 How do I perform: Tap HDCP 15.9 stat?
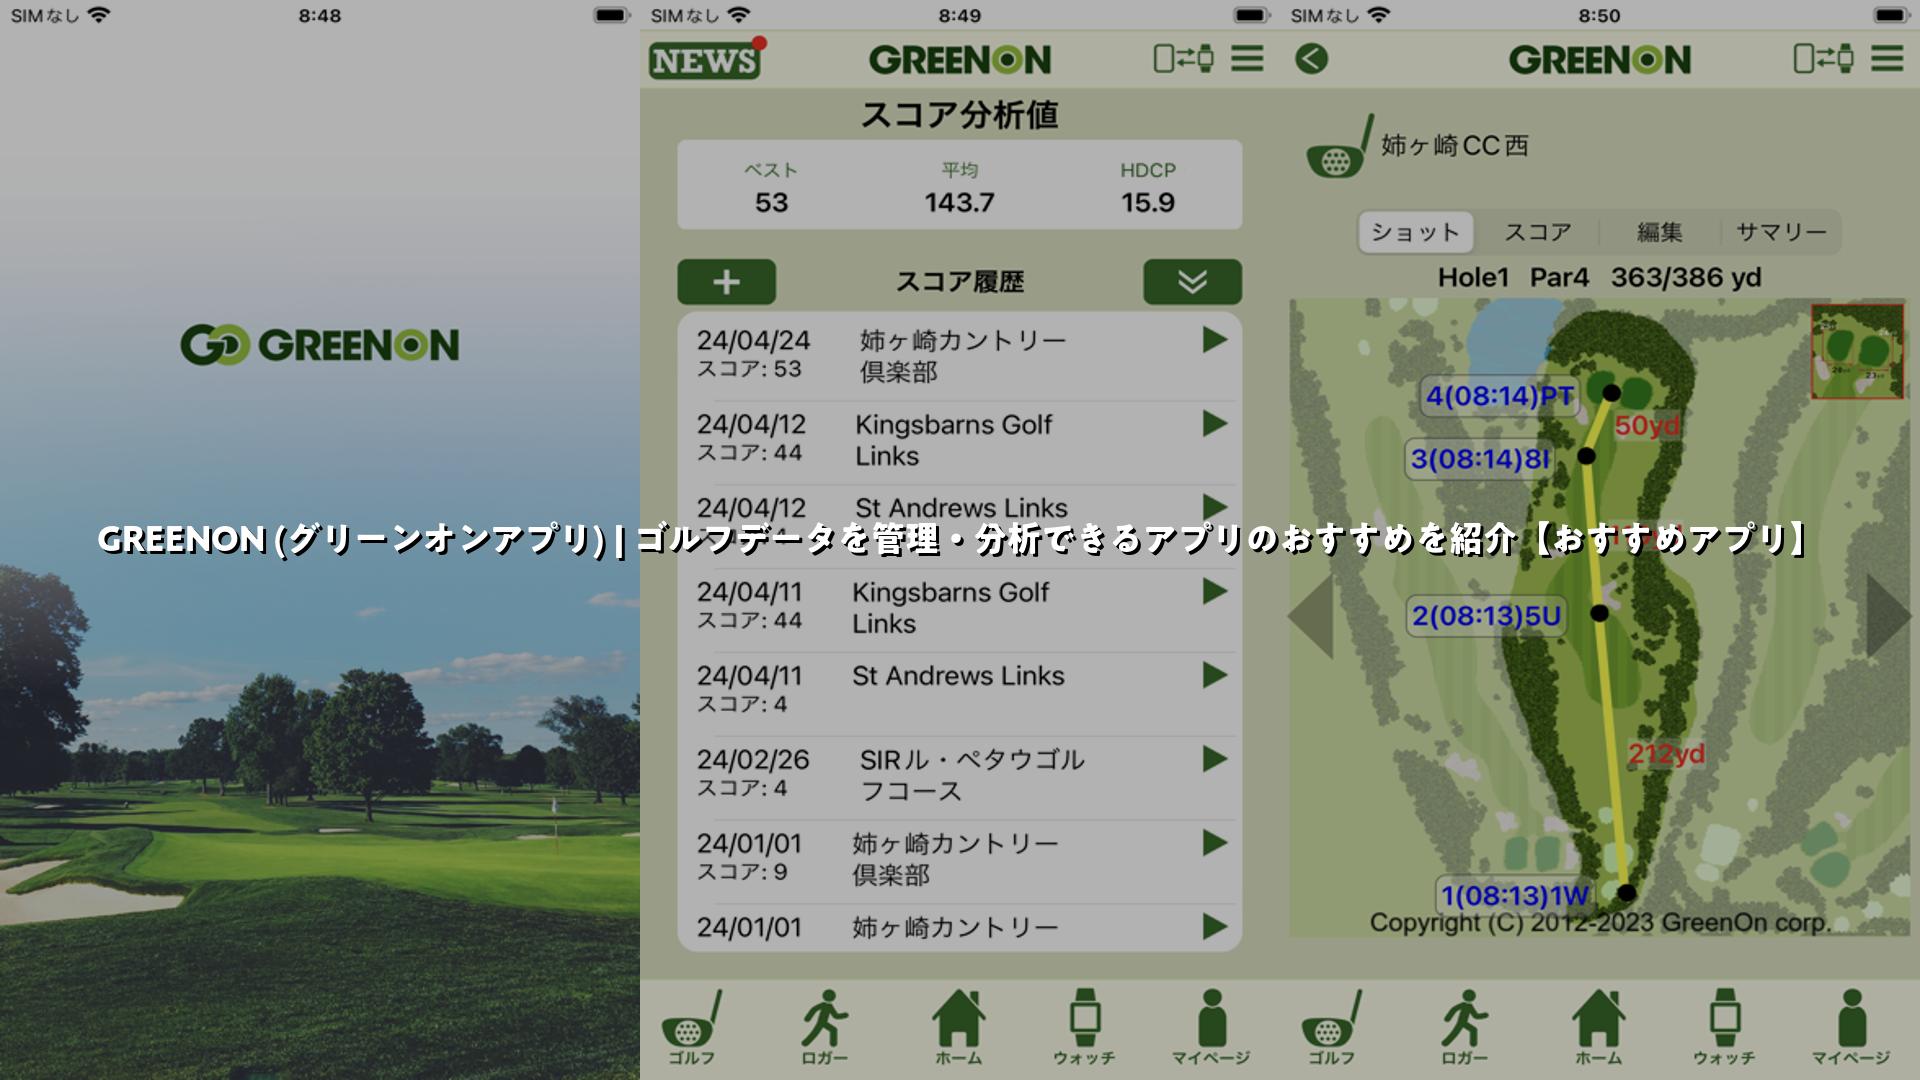click(x=1148, y=187)
